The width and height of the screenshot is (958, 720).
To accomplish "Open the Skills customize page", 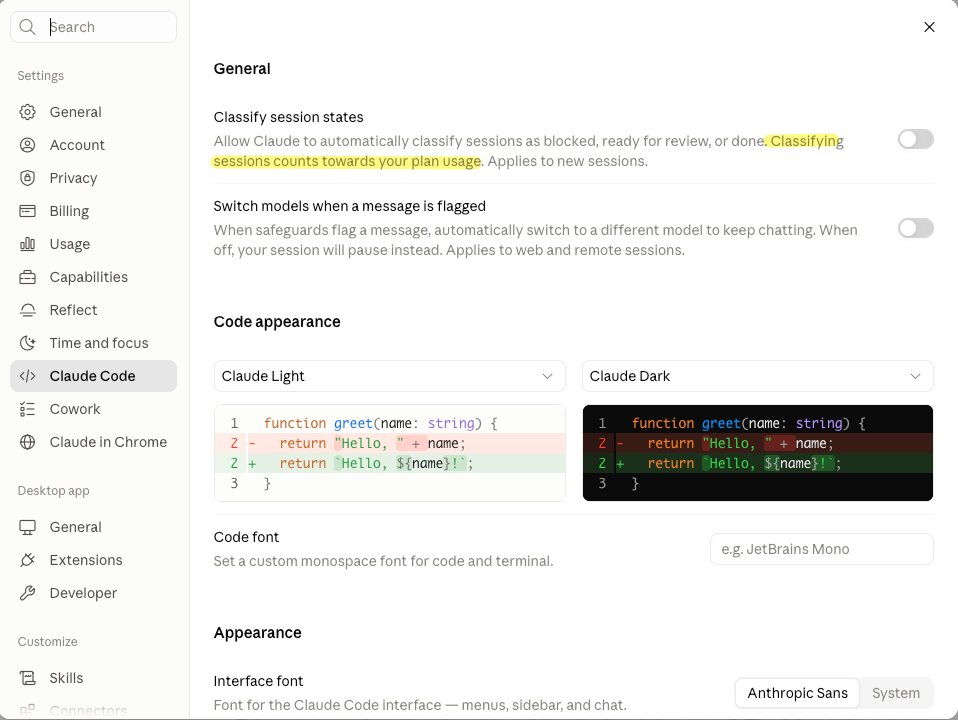I will pos(93,678).
